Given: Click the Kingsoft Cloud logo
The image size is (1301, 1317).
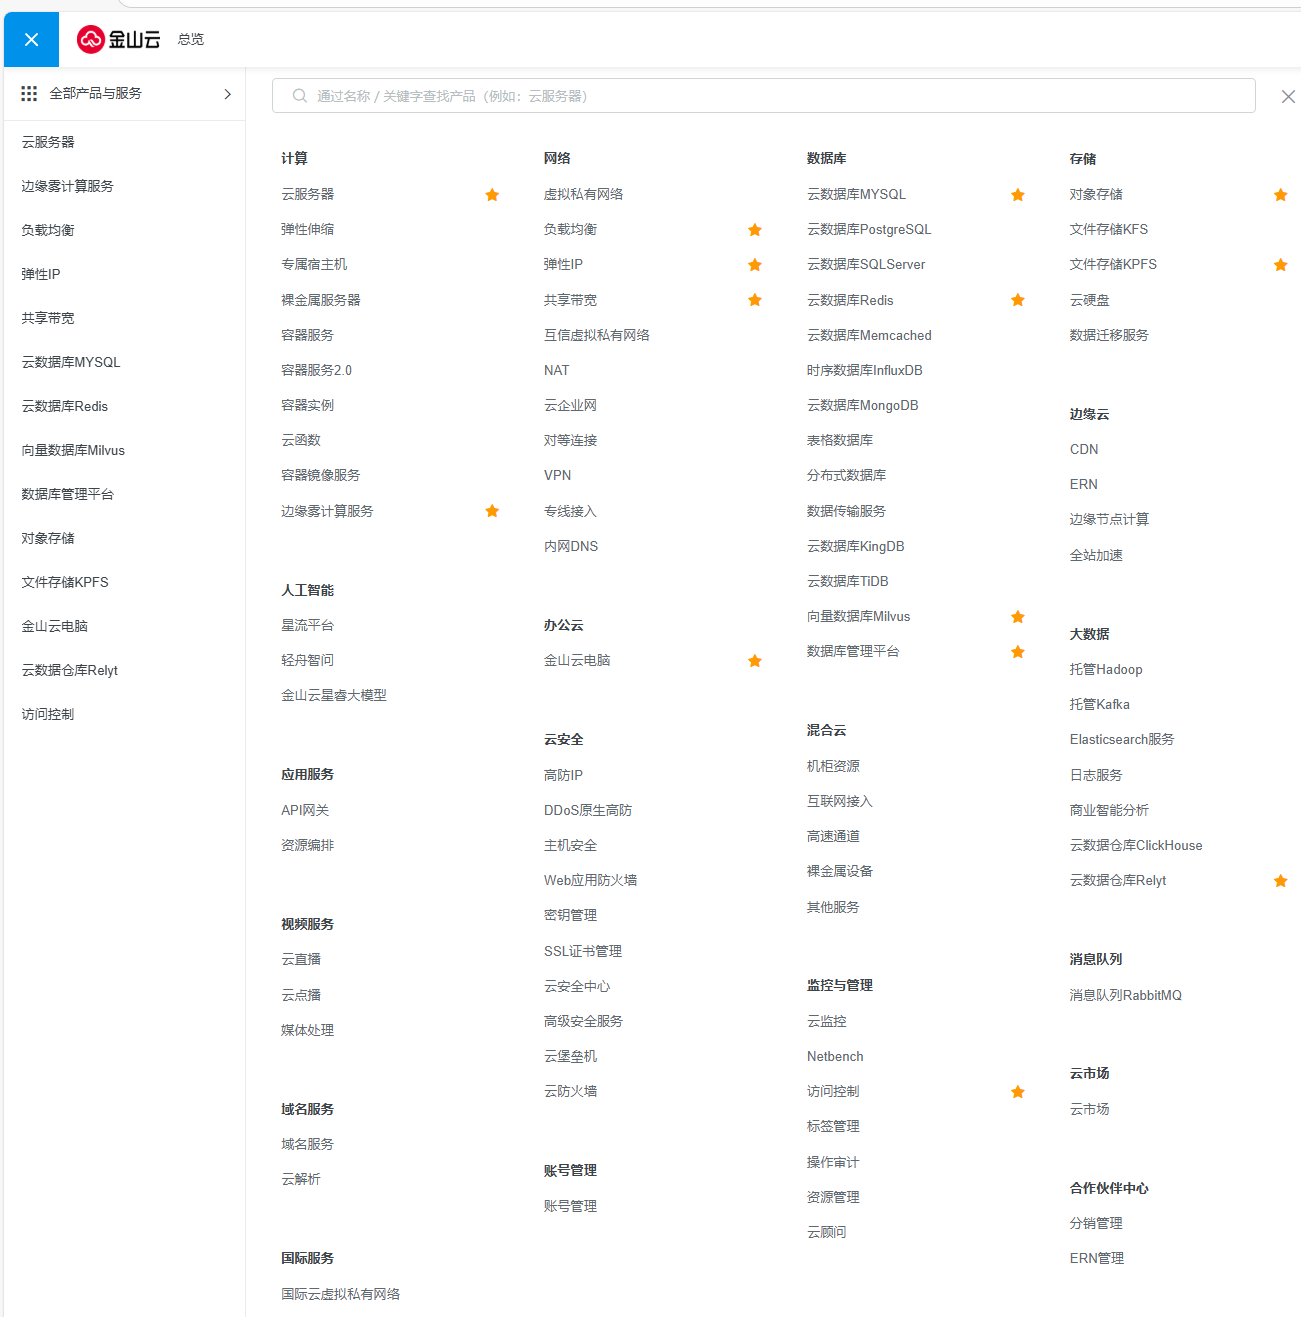Looking at the screenshot, I should coord(119,39).
